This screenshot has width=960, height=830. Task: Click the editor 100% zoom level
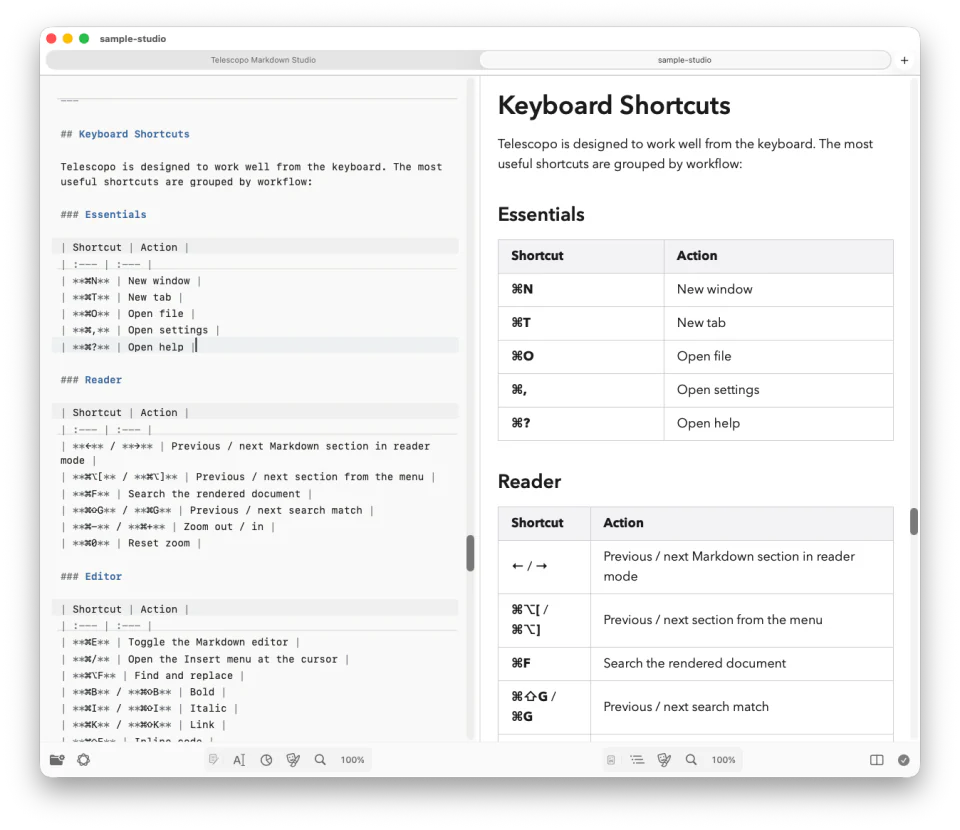pos(353,760)
